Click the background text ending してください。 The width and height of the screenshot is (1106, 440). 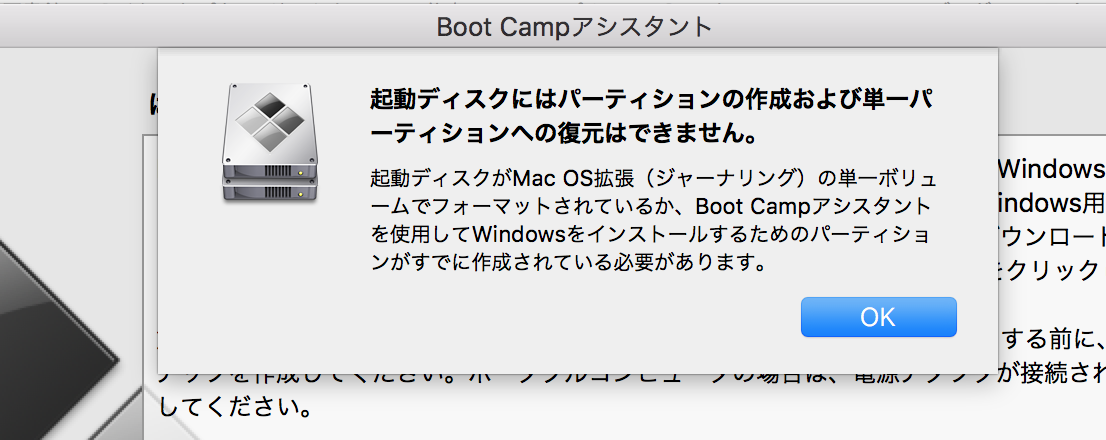coord(236,407)
